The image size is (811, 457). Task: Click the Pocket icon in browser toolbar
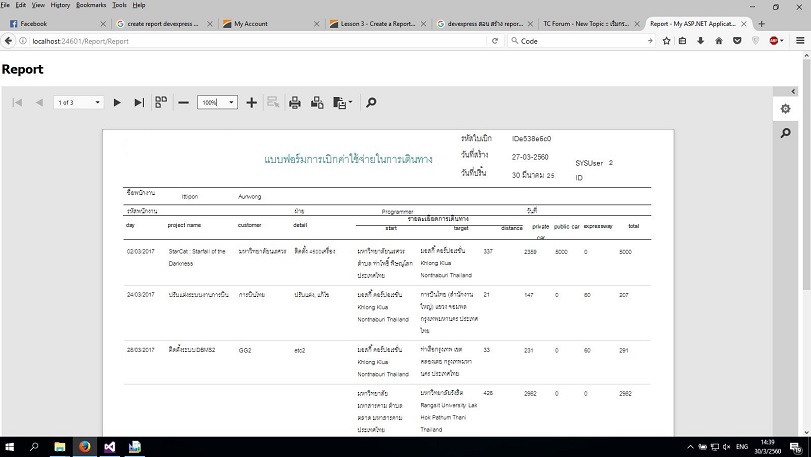(737, 41)
